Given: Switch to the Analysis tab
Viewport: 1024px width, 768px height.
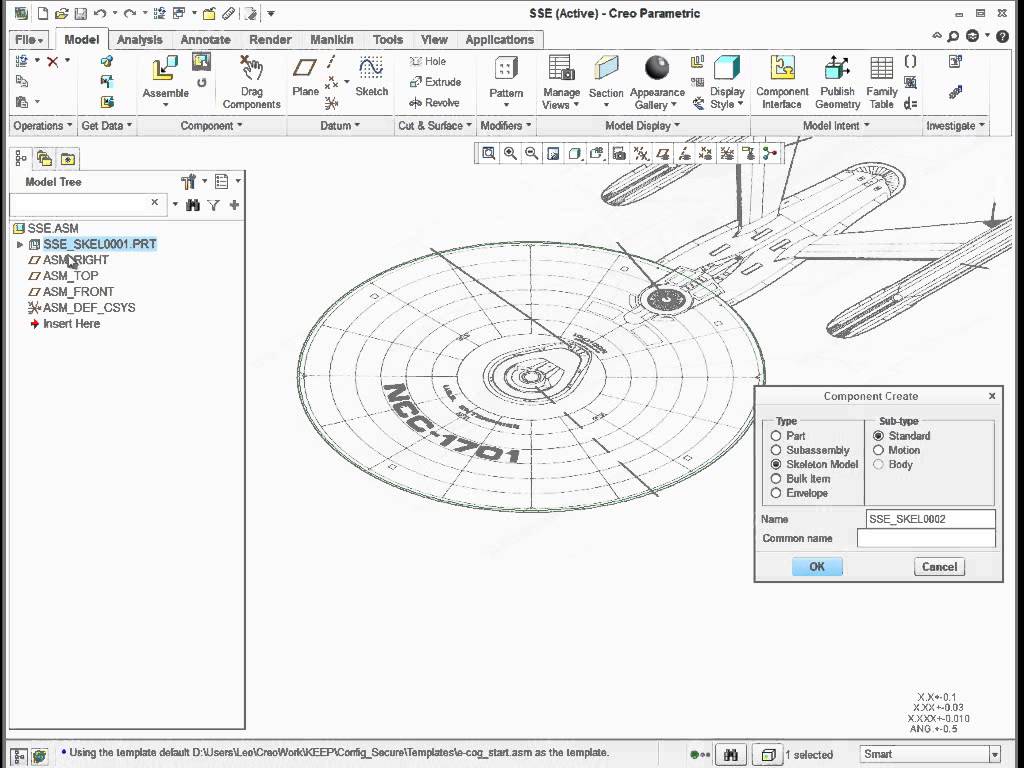Looking at the screenshot, I should (139, 40).
